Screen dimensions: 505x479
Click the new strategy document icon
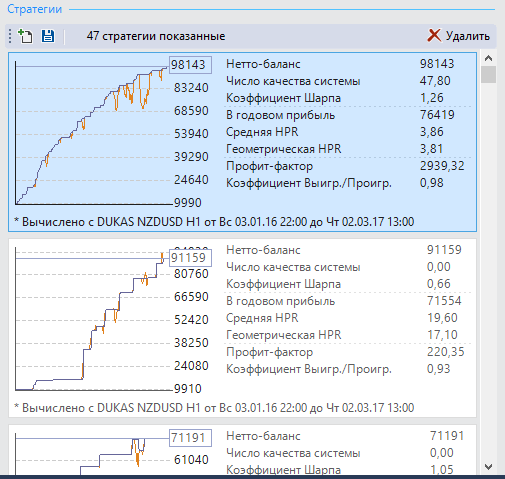point(25,36)
